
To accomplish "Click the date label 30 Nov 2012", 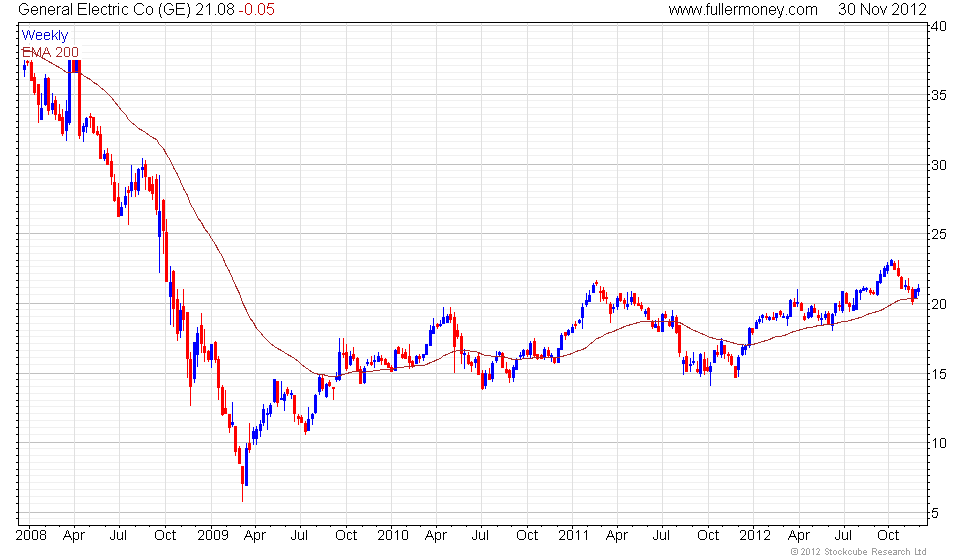I will pos(882,9).
